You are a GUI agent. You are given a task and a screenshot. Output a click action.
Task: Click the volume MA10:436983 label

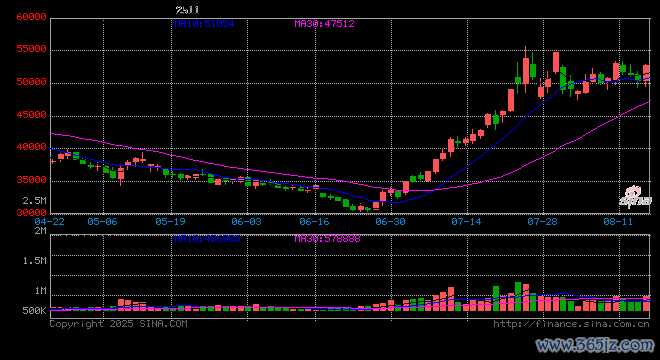(x=208, y=239)
